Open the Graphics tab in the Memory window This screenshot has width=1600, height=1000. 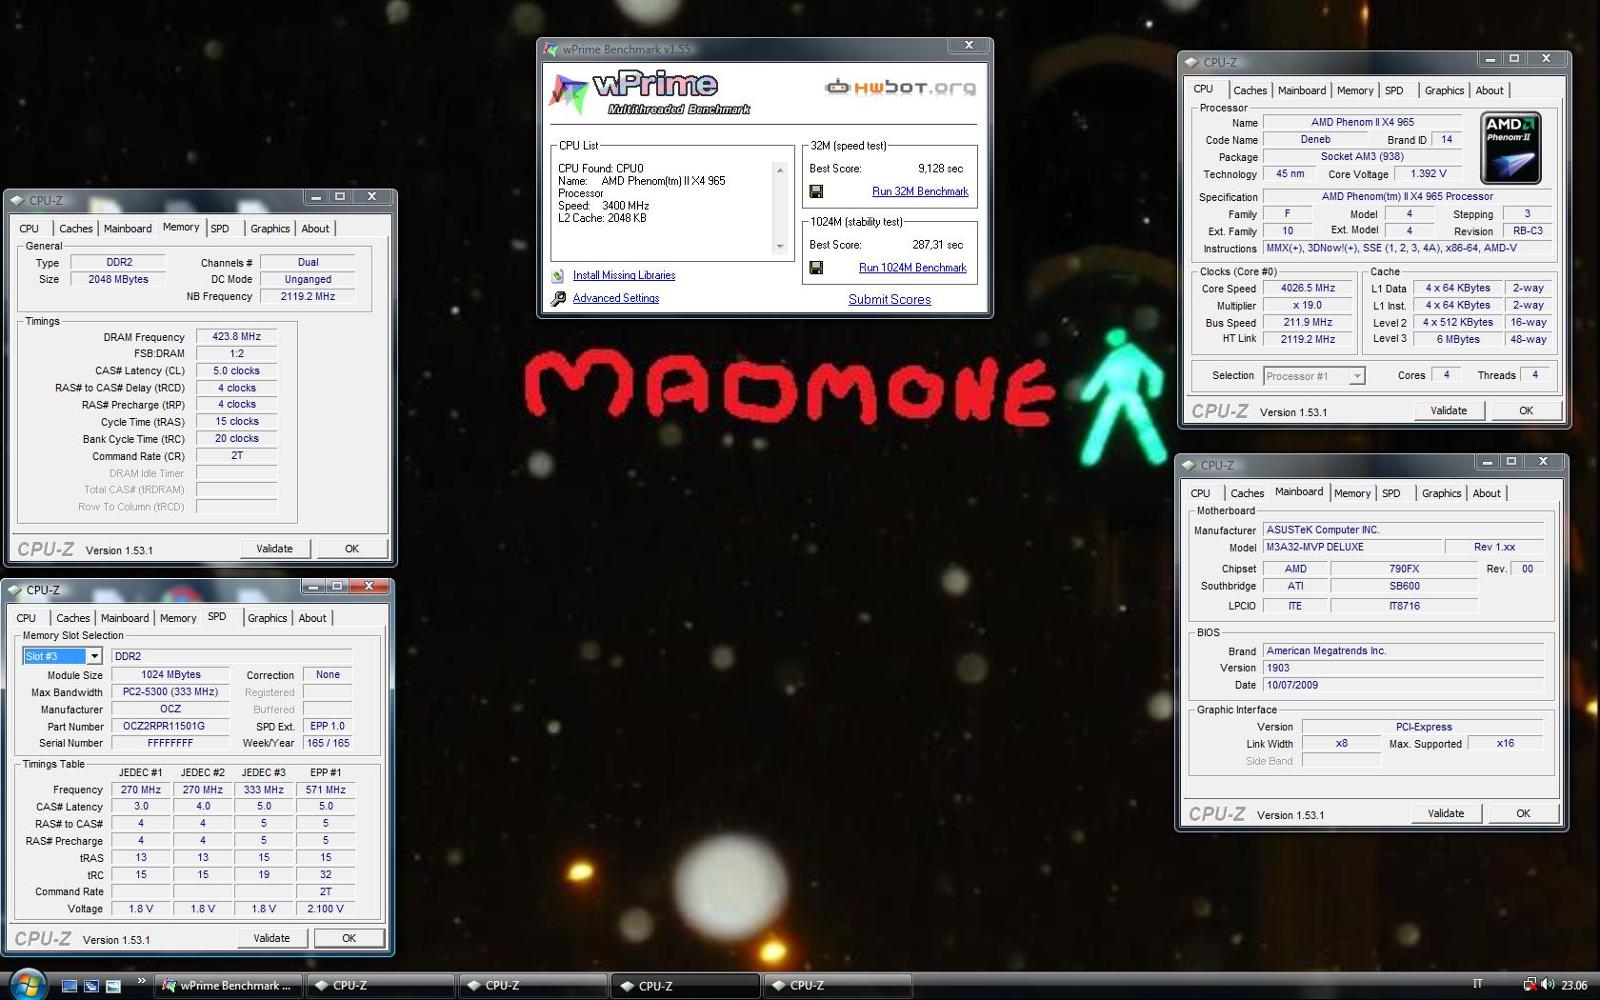[x=270, y=229]
